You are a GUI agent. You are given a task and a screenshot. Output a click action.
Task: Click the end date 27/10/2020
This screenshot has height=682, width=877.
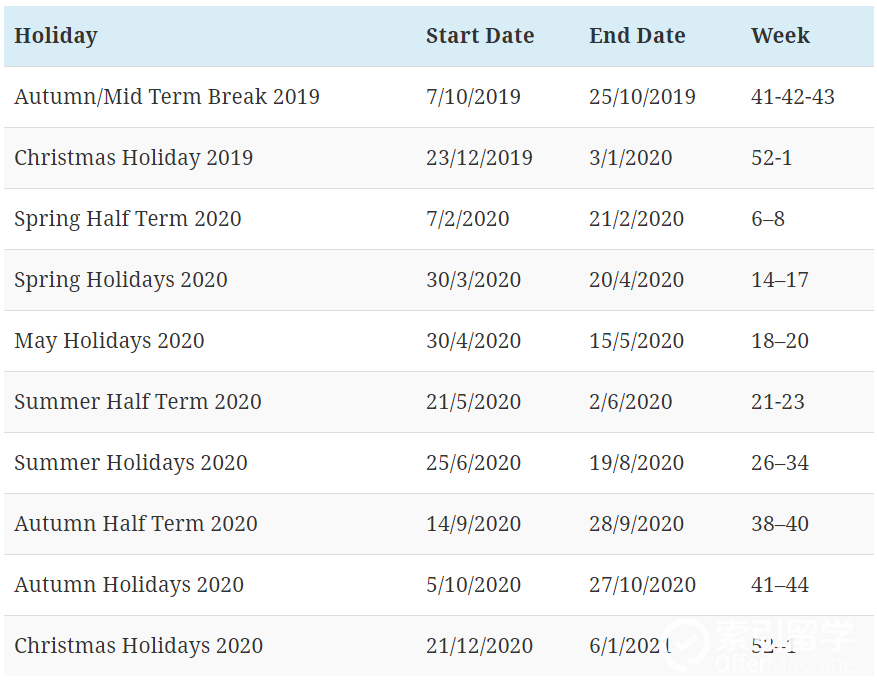[642, 585]
